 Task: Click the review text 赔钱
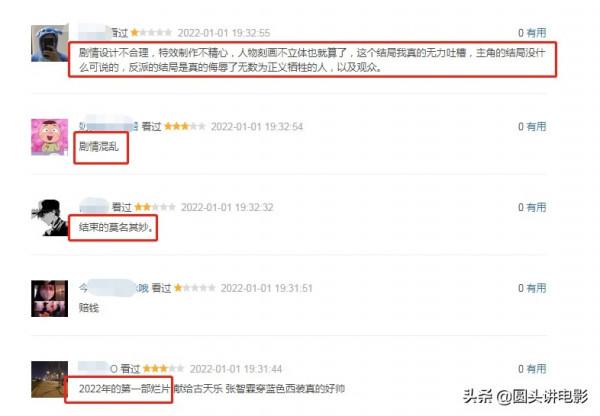pyautogui.click(x=89, y=308)
